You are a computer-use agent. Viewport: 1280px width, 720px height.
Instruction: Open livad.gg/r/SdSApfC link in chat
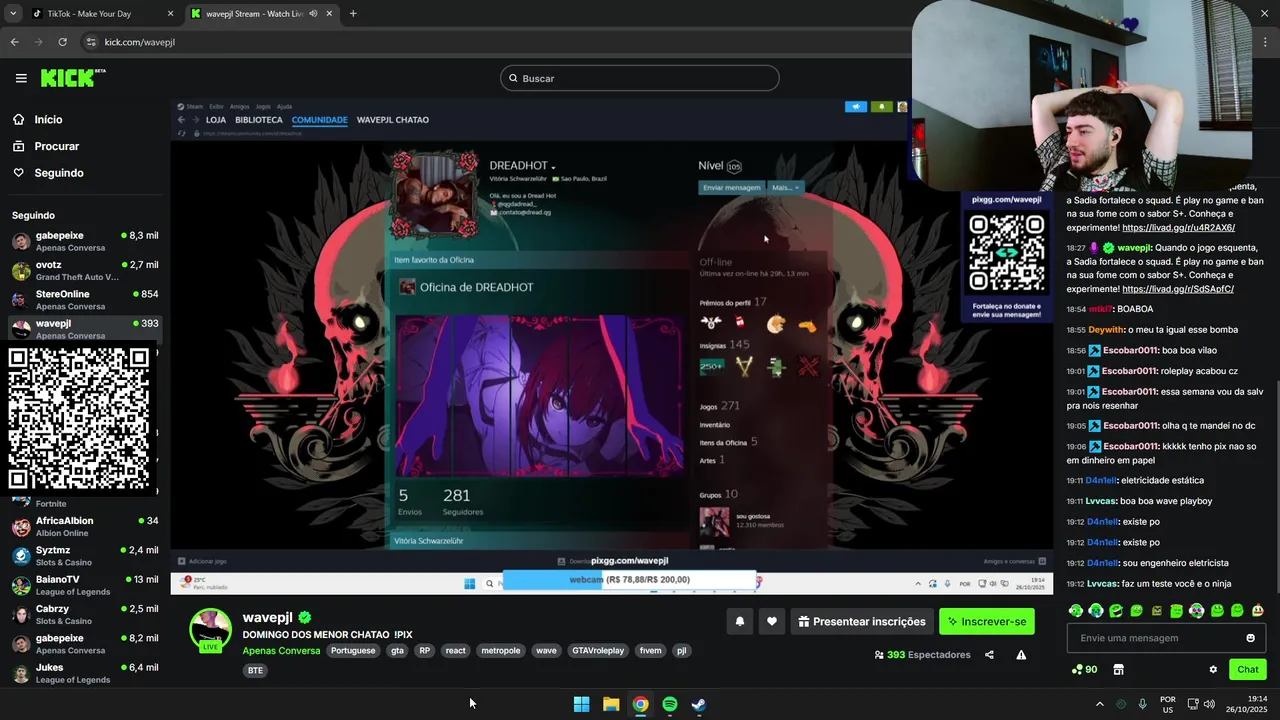[x=1178, y=289]
